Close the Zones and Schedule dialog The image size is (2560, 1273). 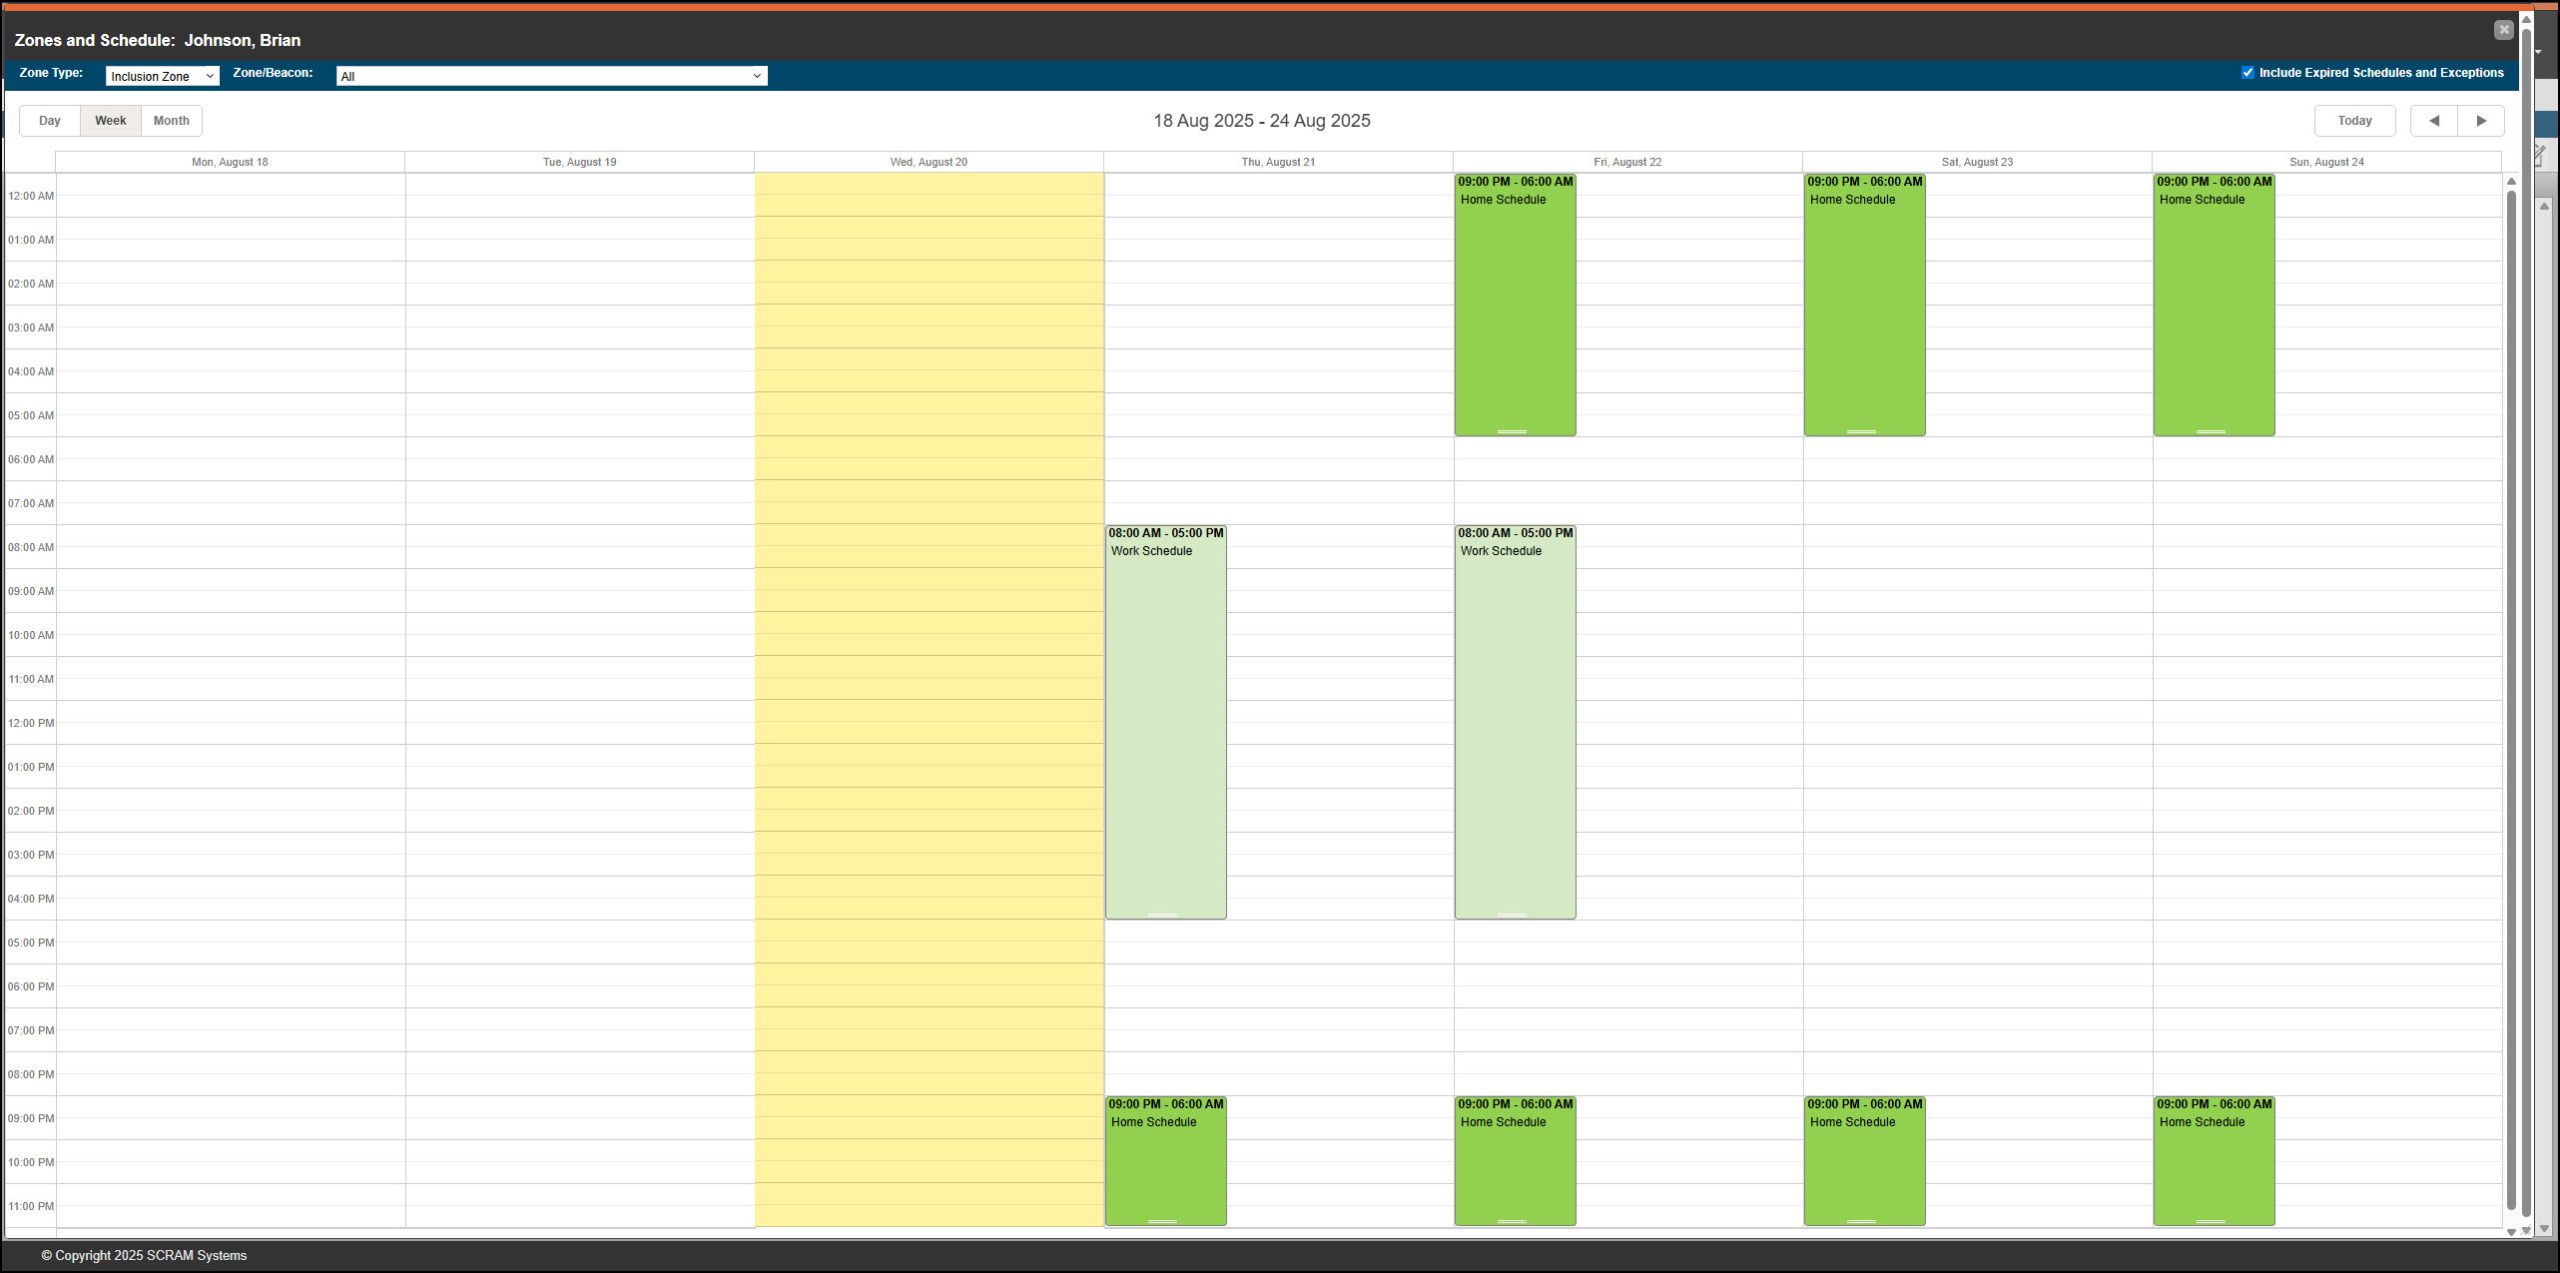pos(2503,30)
